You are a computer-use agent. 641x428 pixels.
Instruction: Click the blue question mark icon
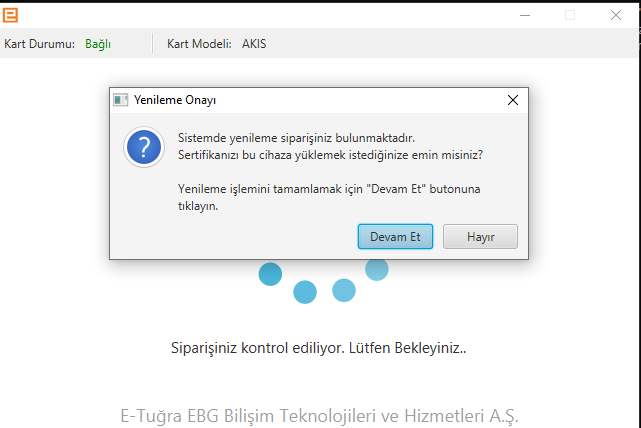(x=144, y=147)
